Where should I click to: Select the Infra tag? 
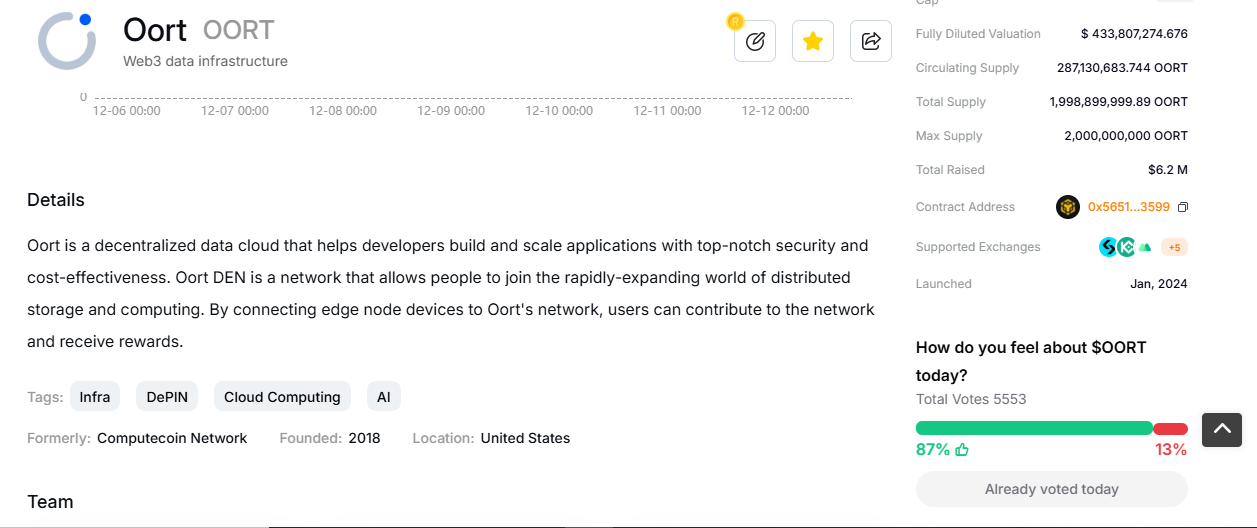pos(95,397)
